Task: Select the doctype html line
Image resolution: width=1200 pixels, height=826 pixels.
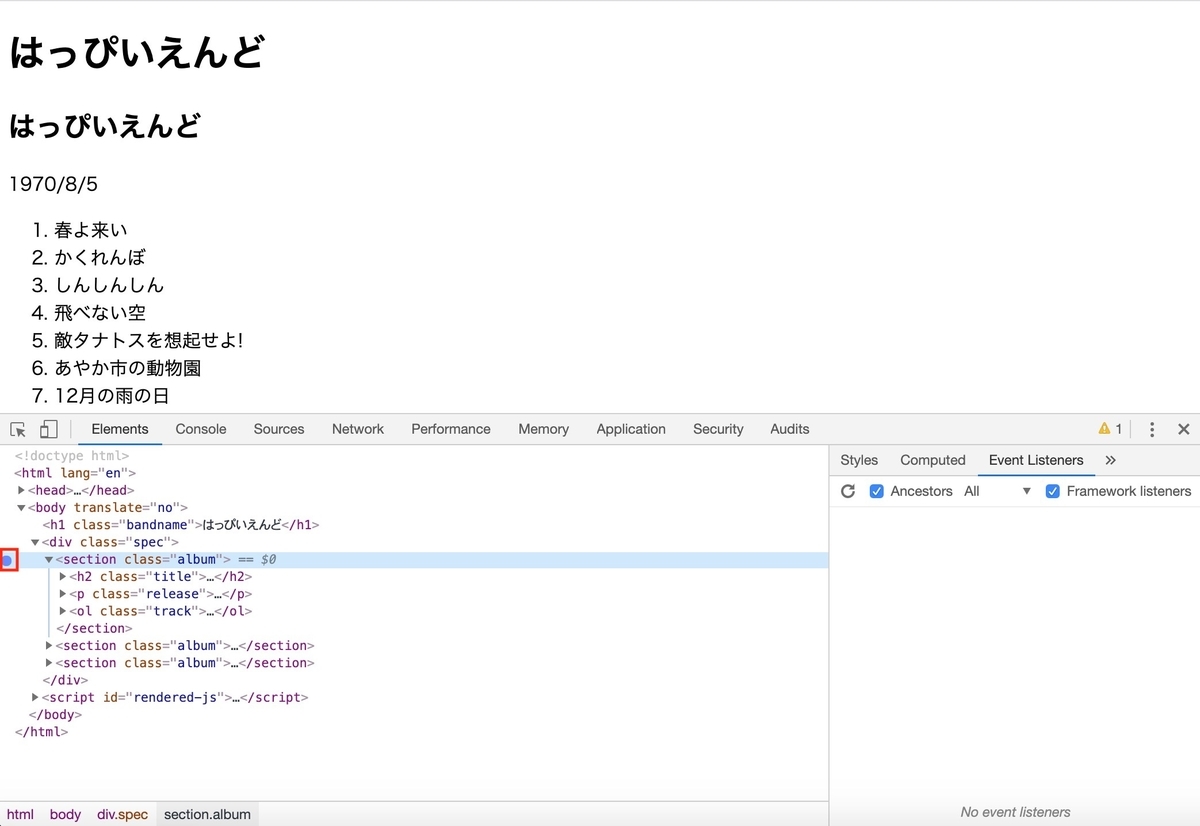Action: (x=72, y=456)
